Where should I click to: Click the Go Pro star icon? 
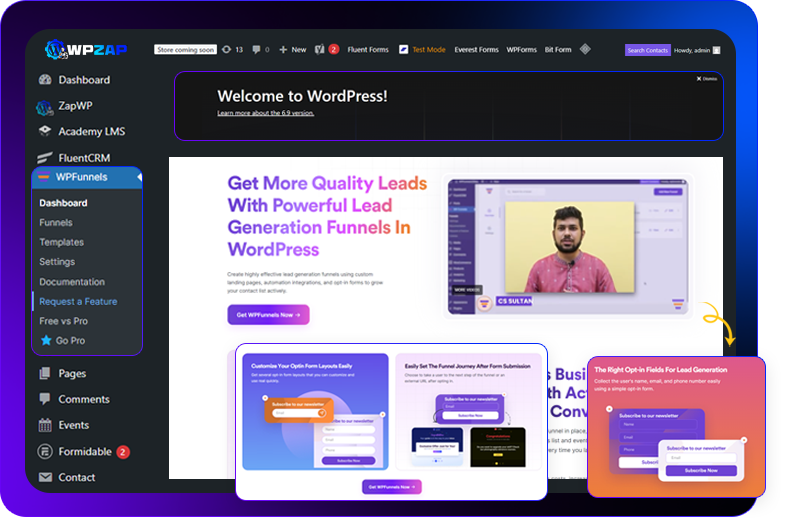click(46, 341)
